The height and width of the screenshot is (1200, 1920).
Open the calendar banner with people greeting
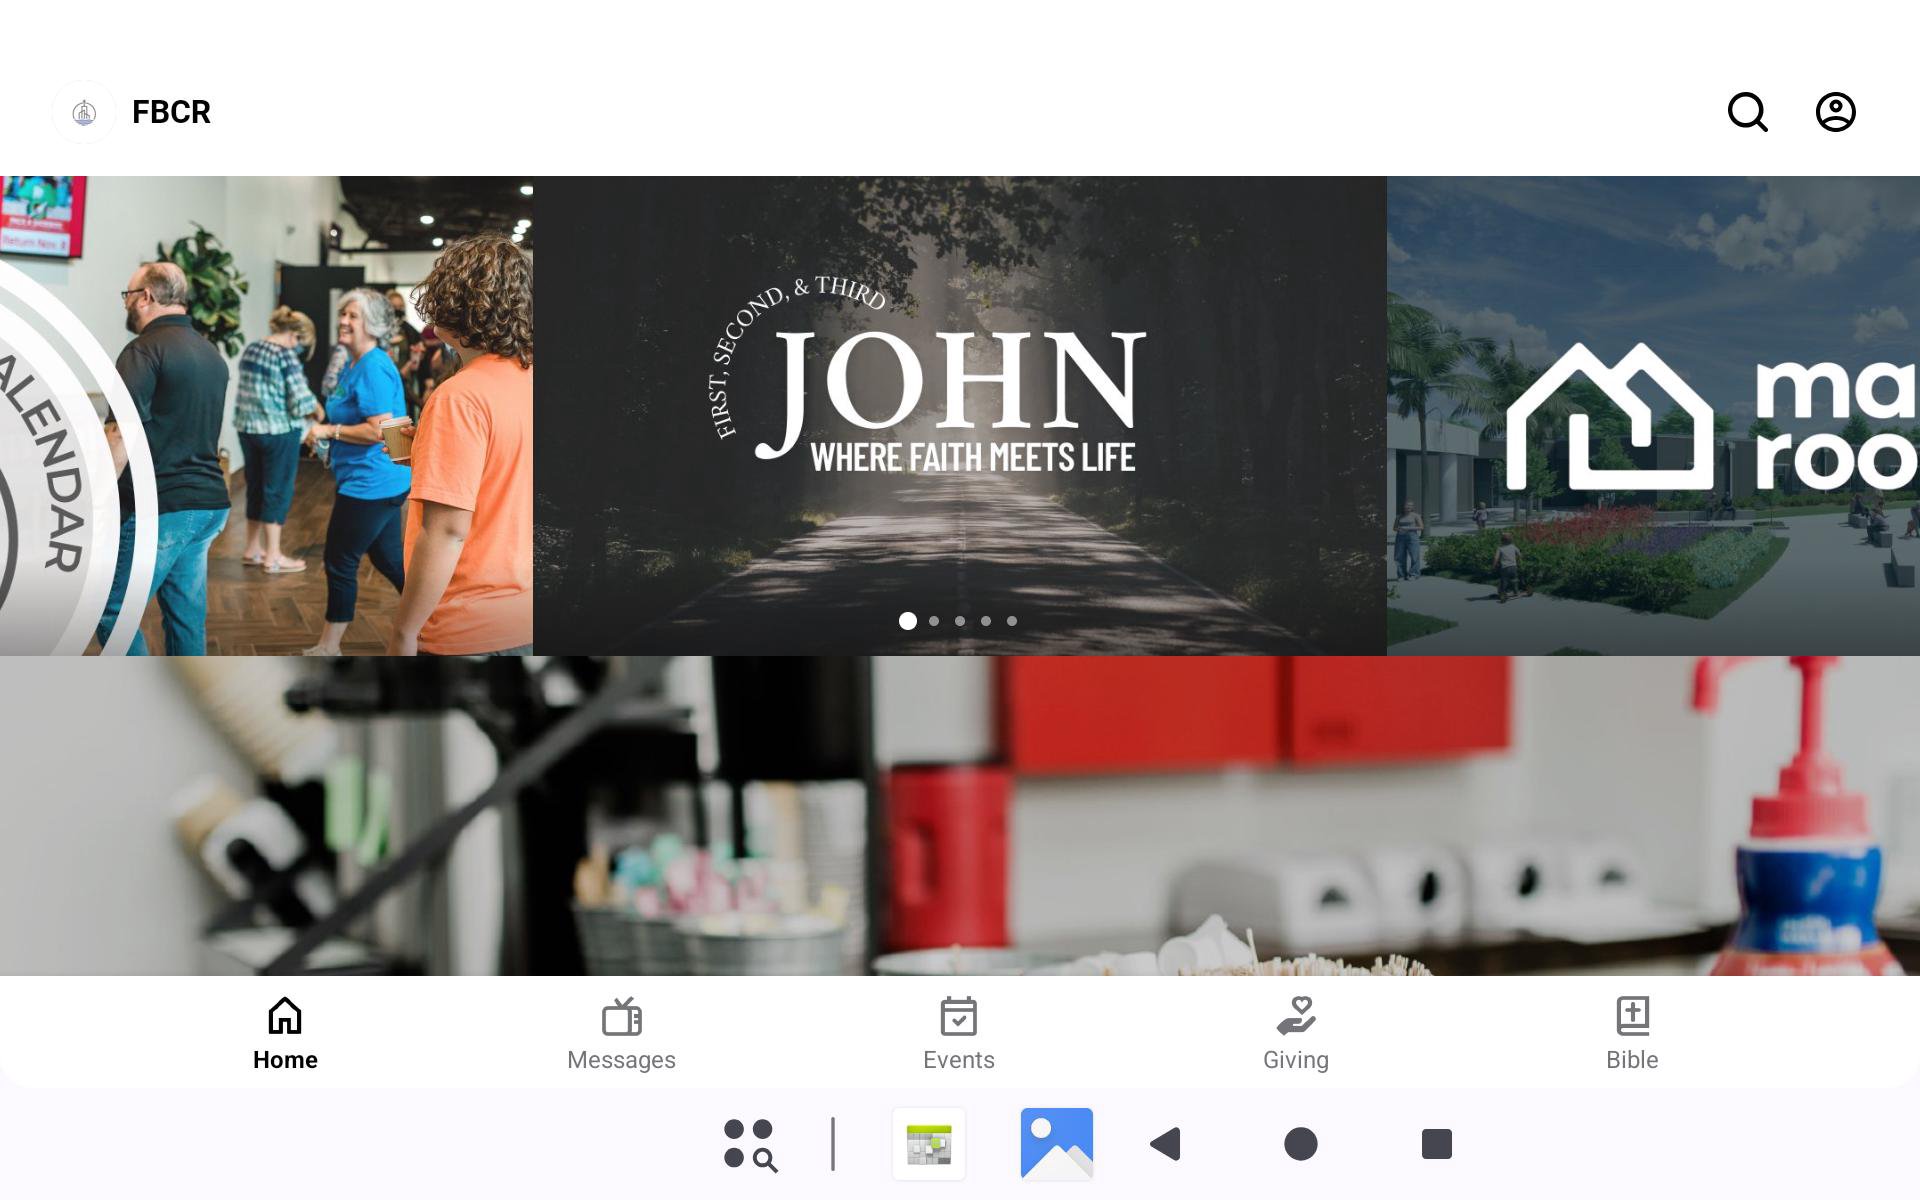266,416
